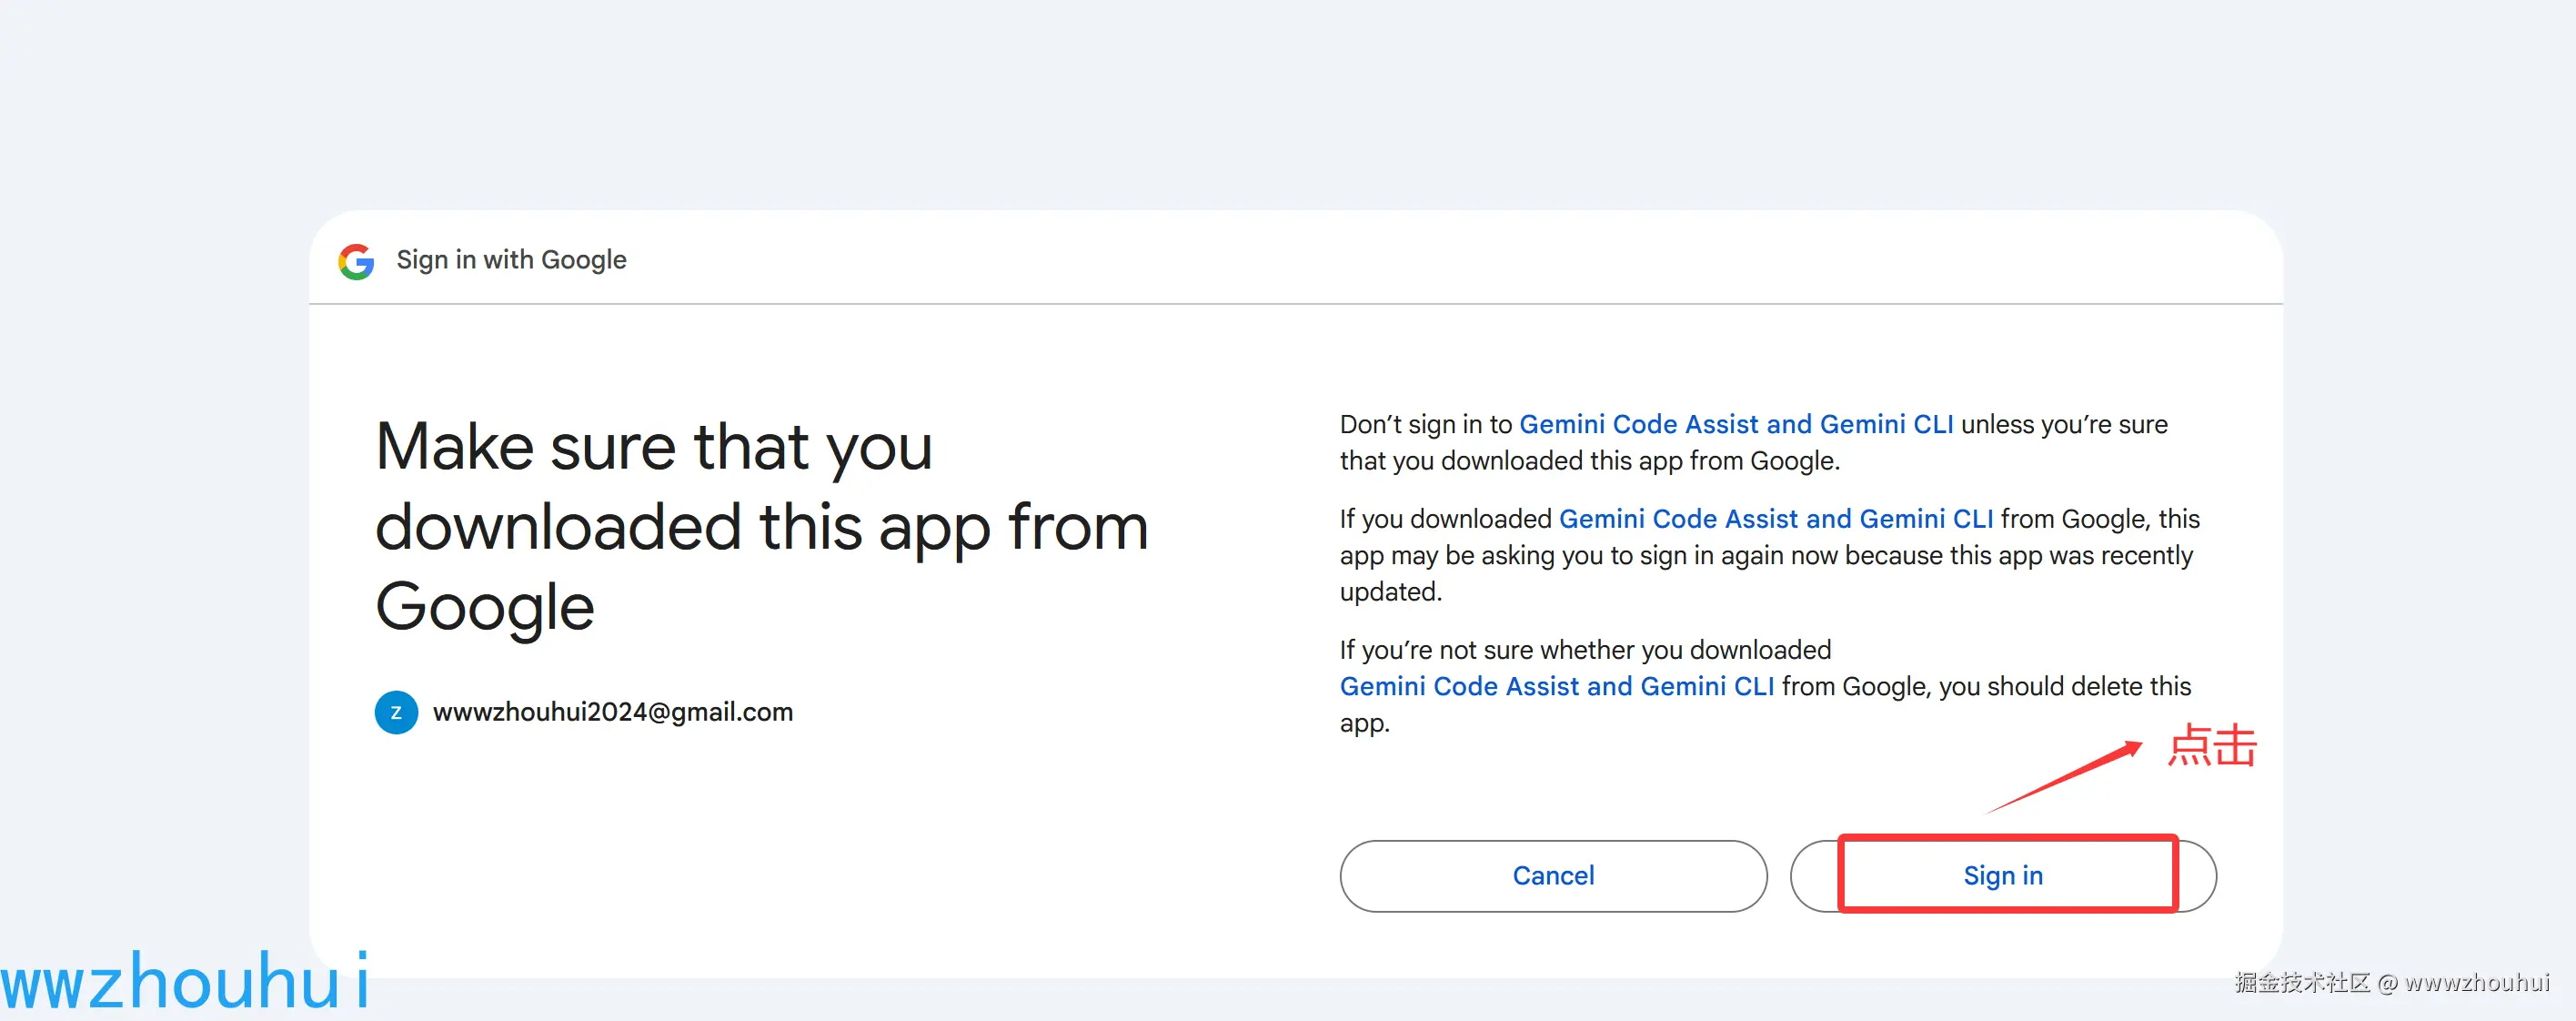
Task: Click the Sign in button
Action: (x=2003, y=876)
